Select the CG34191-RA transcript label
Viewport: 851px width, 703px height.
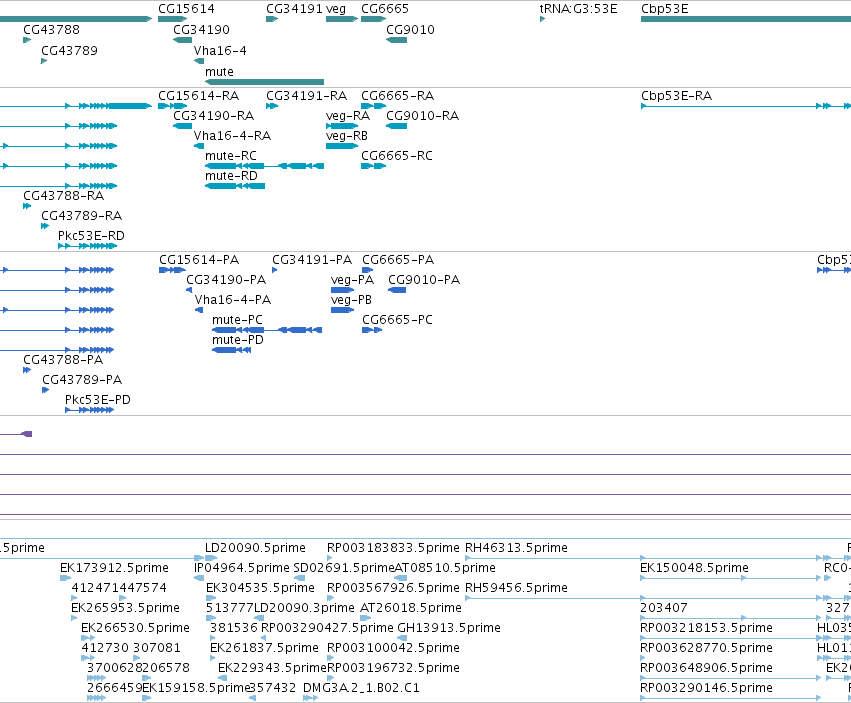pos(307,96)
